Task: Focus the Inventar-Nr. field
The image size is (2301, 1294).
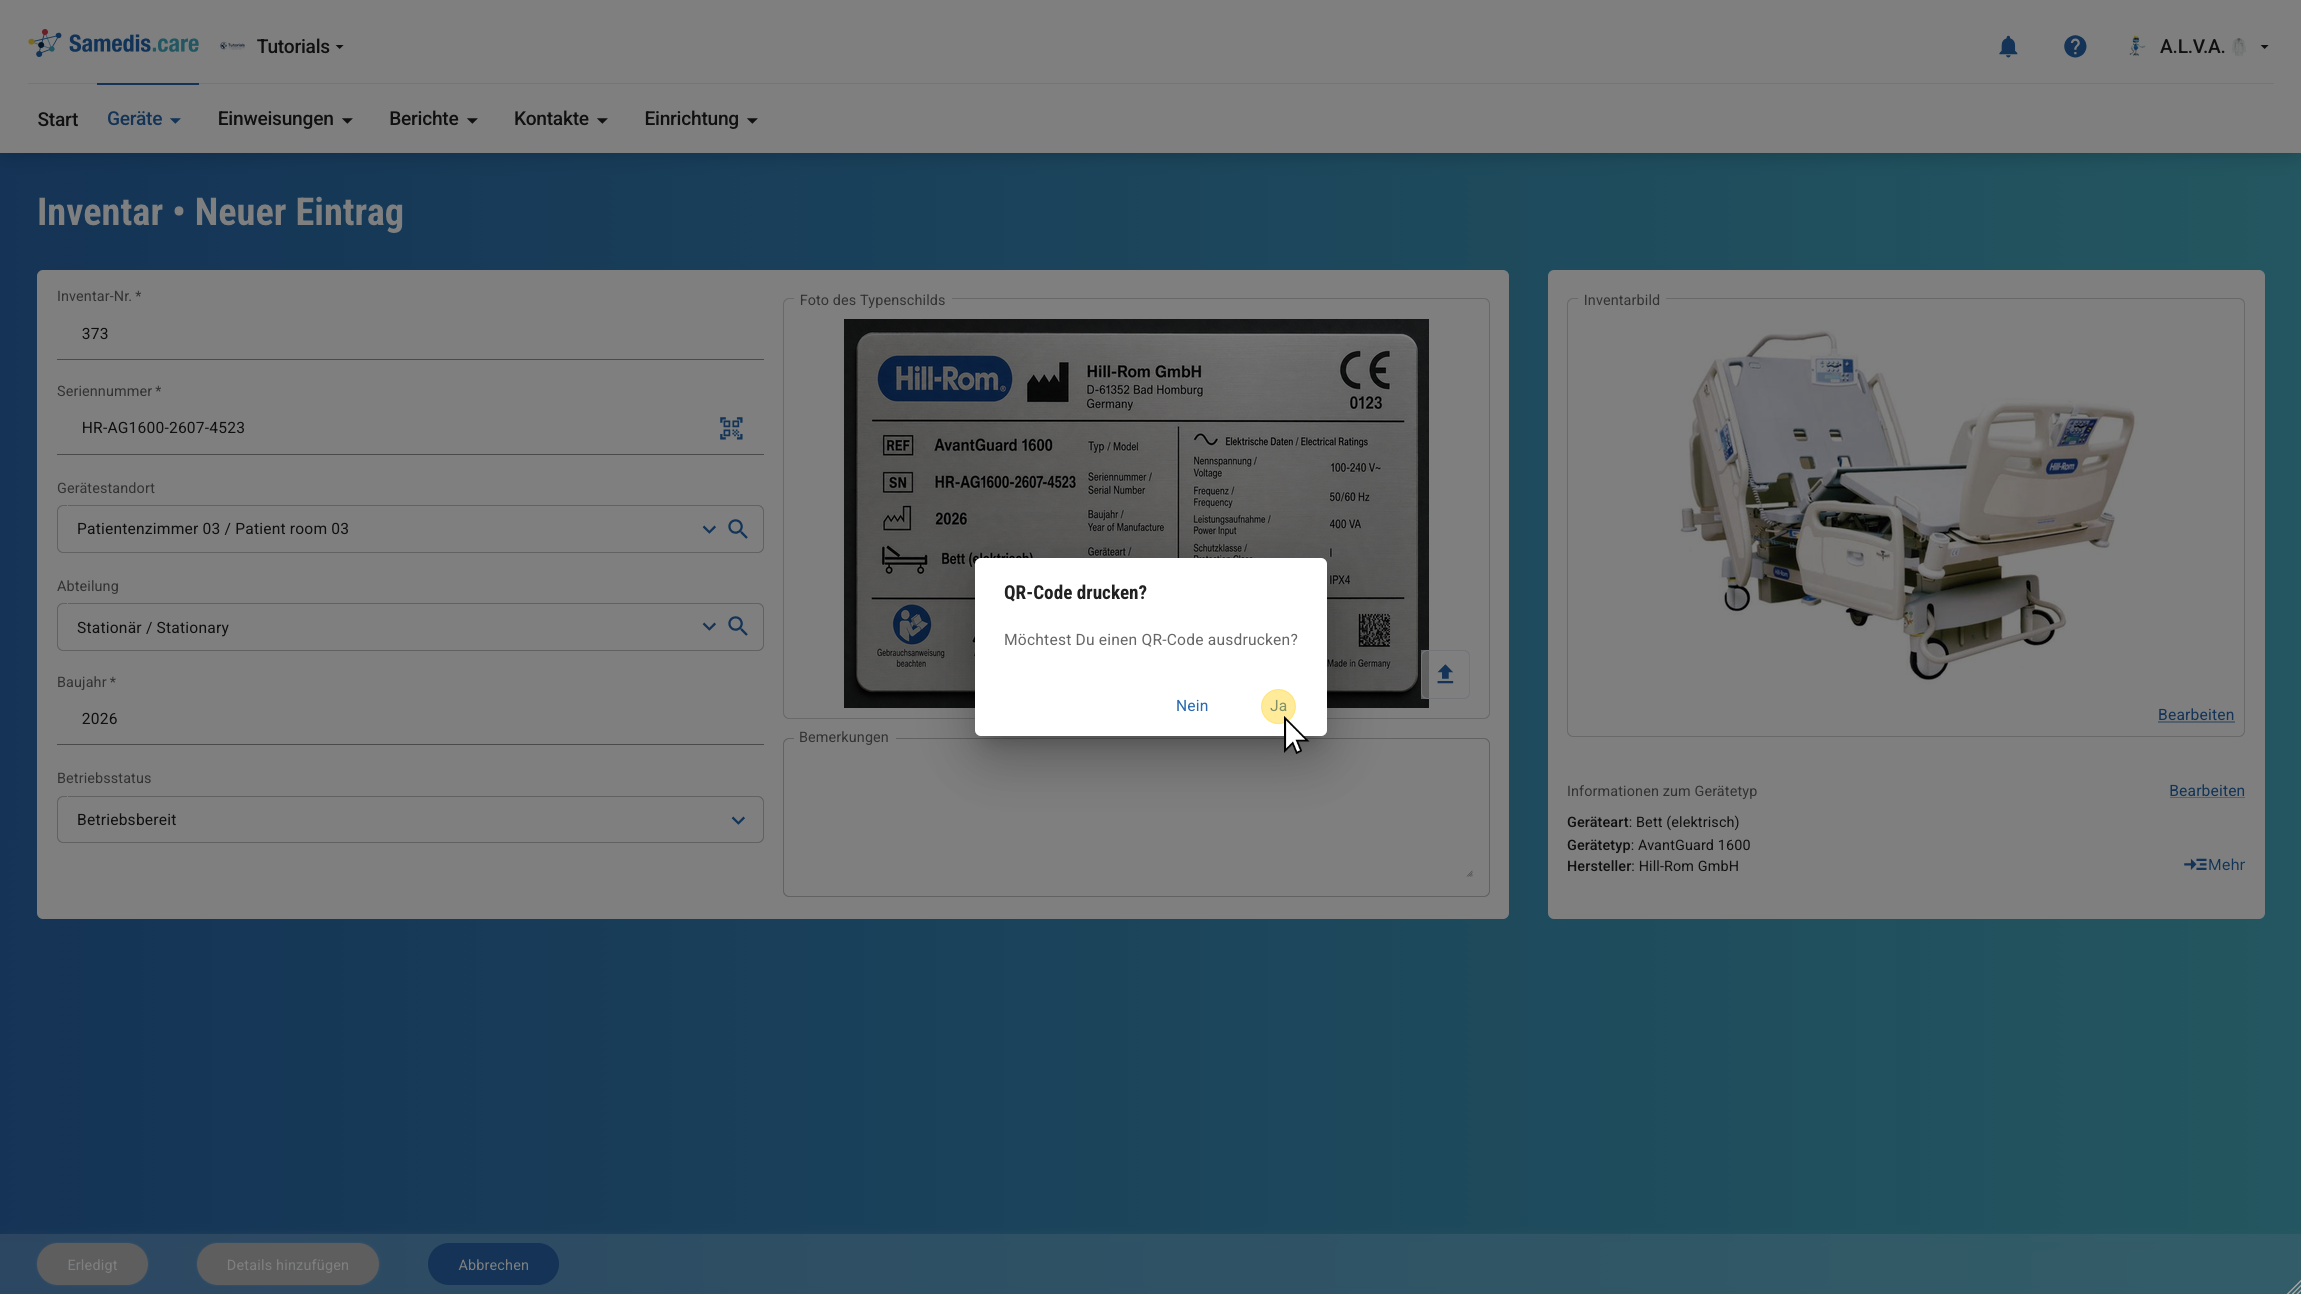Action: click(x=410, y=334)
